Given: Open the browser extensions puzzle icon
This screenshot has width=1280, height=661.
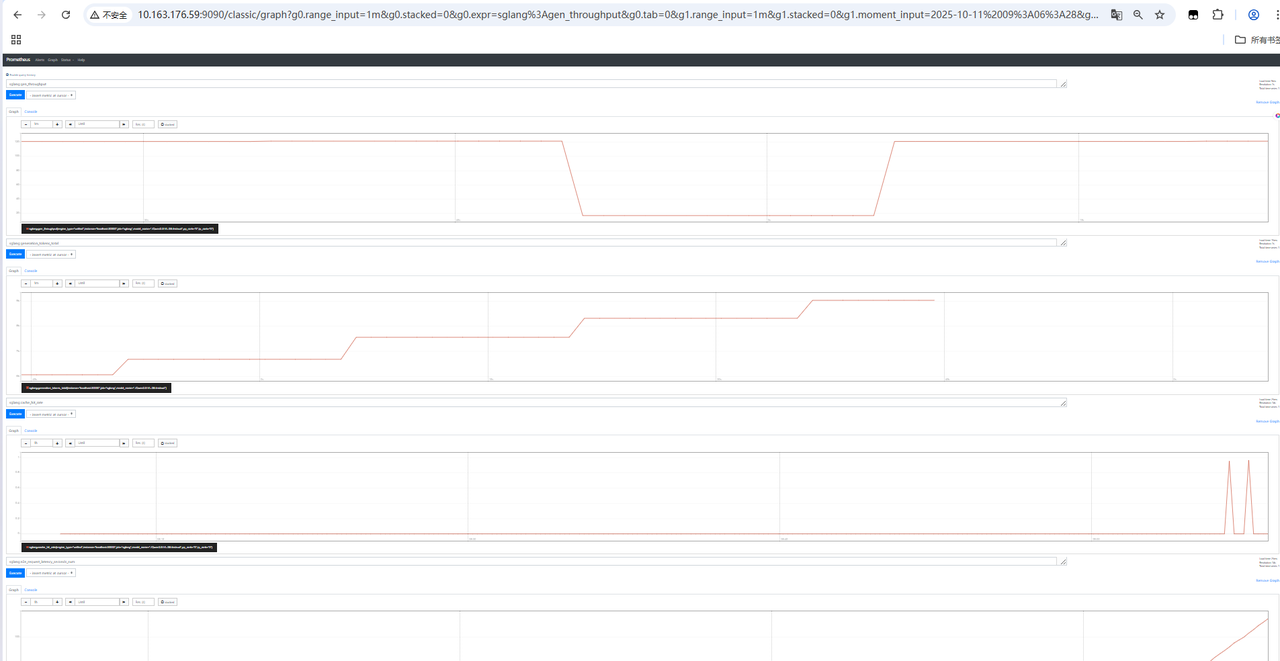Looking at the screenshot, I should pyautogui.click(x=1218, y=15).
